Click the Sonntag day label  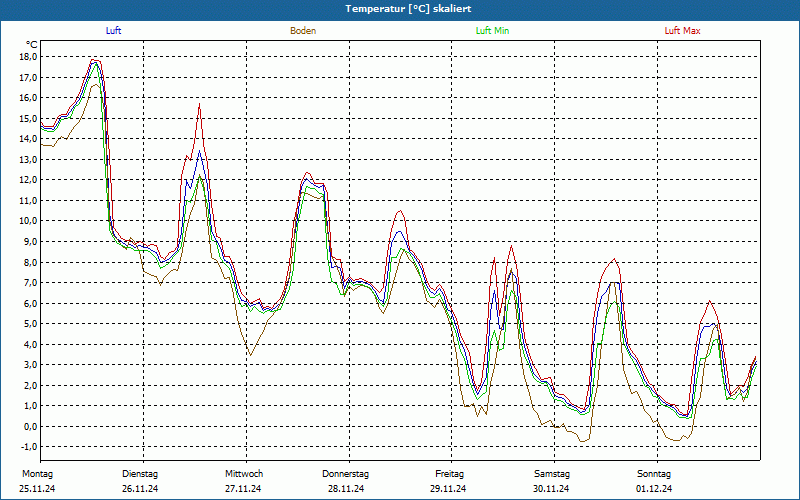(x=654, y=474)
